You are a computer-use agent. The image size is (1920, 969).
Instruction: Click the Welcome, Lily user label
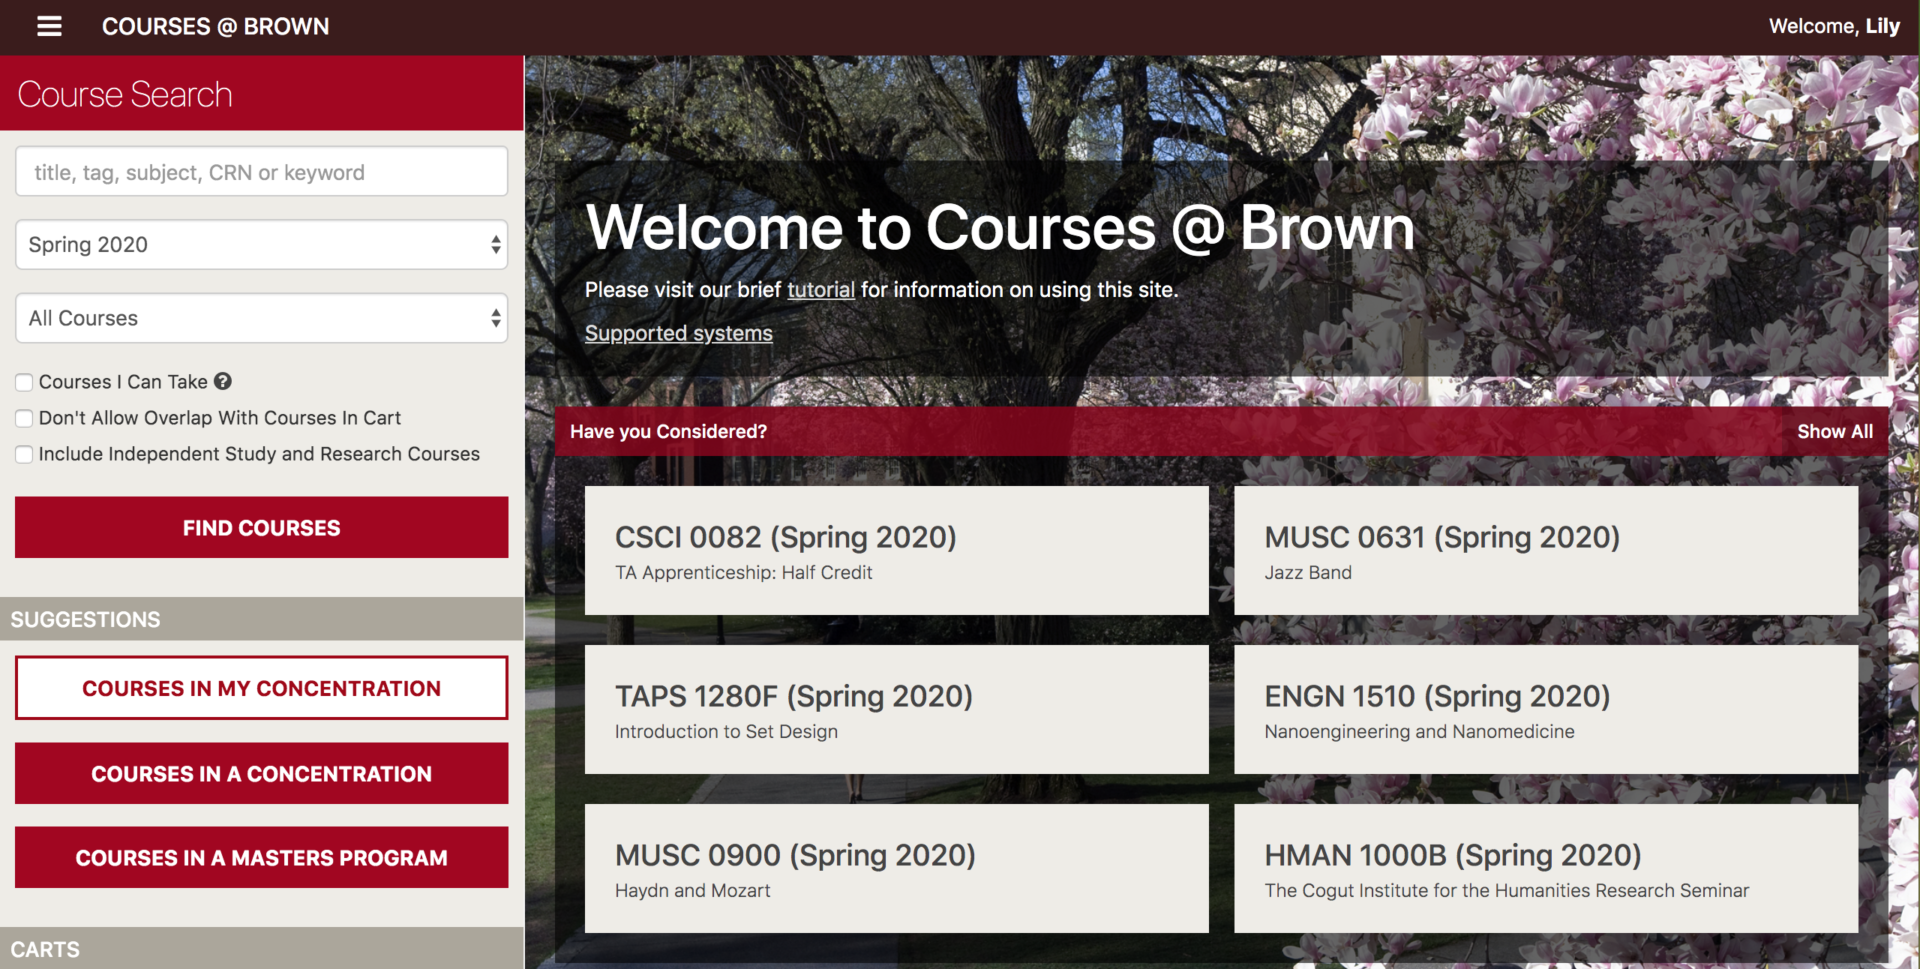pyautogui.click(x=1834, y=26)
